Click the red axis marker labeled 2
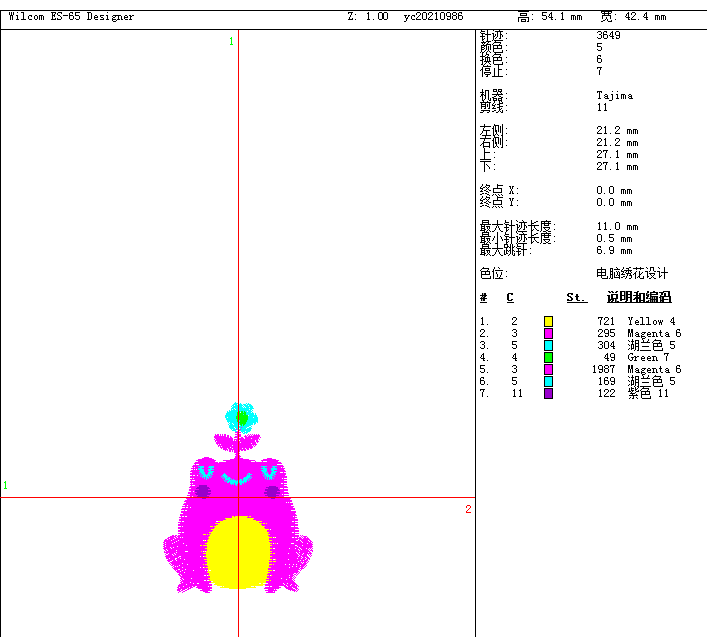The height and width of the screenshot is (637, 707). tap(468, 510)
